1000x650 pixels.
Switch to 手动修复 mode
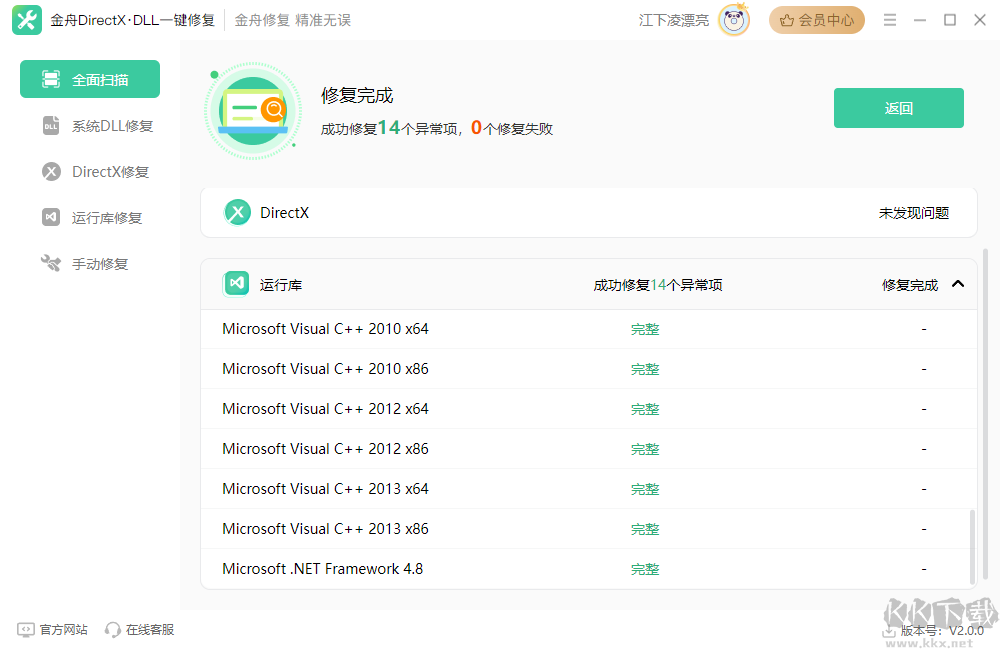[x=95, y=263]
